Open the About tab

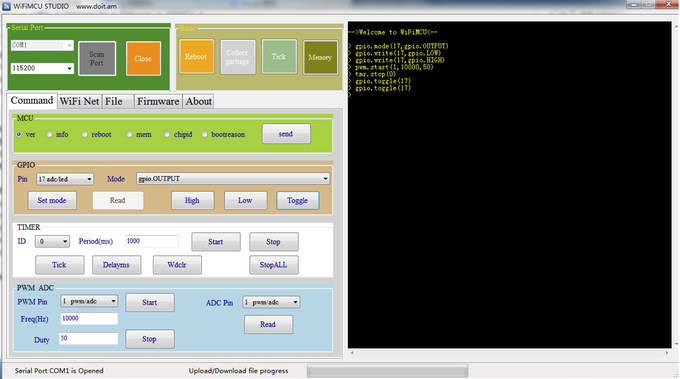coord(198,101)
